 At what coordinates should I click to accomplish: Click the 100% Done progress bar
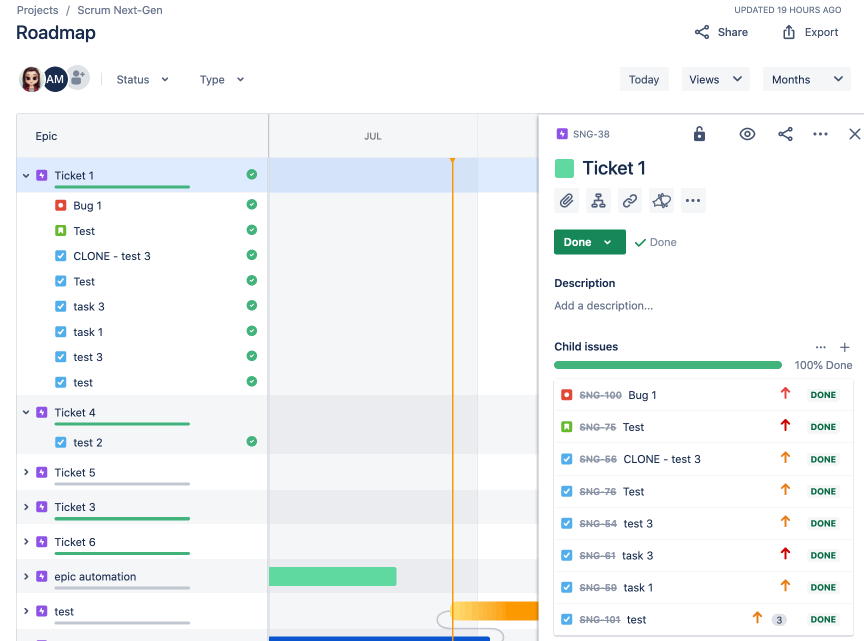668,365
